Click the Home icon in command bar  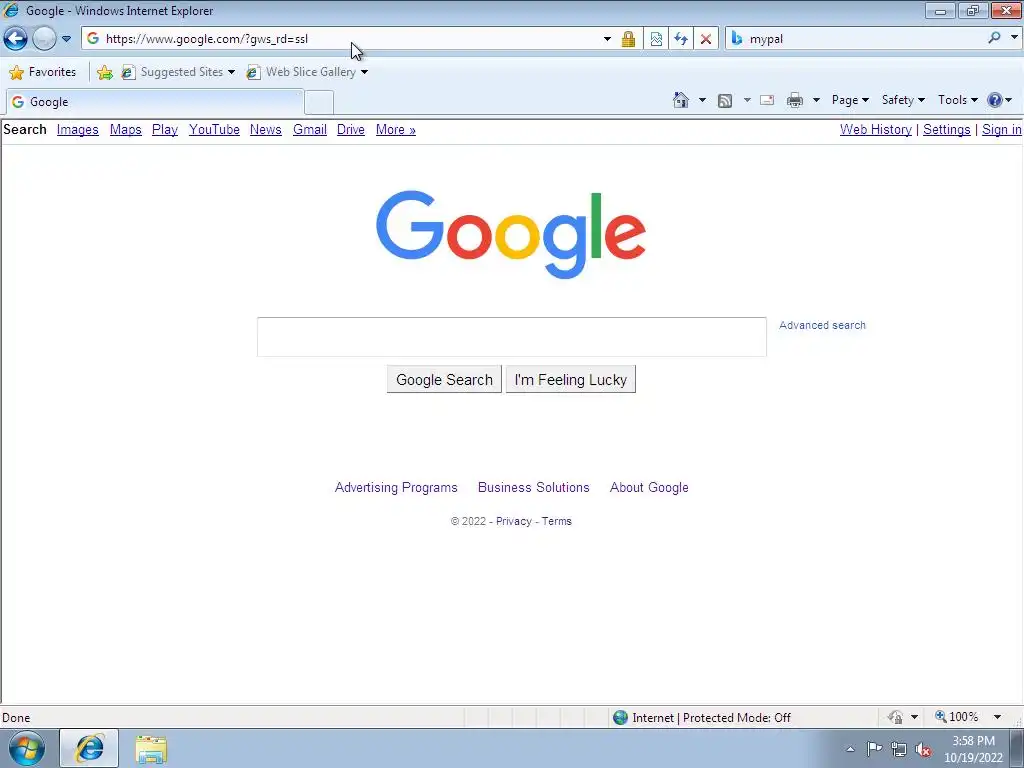pos(681,100)
